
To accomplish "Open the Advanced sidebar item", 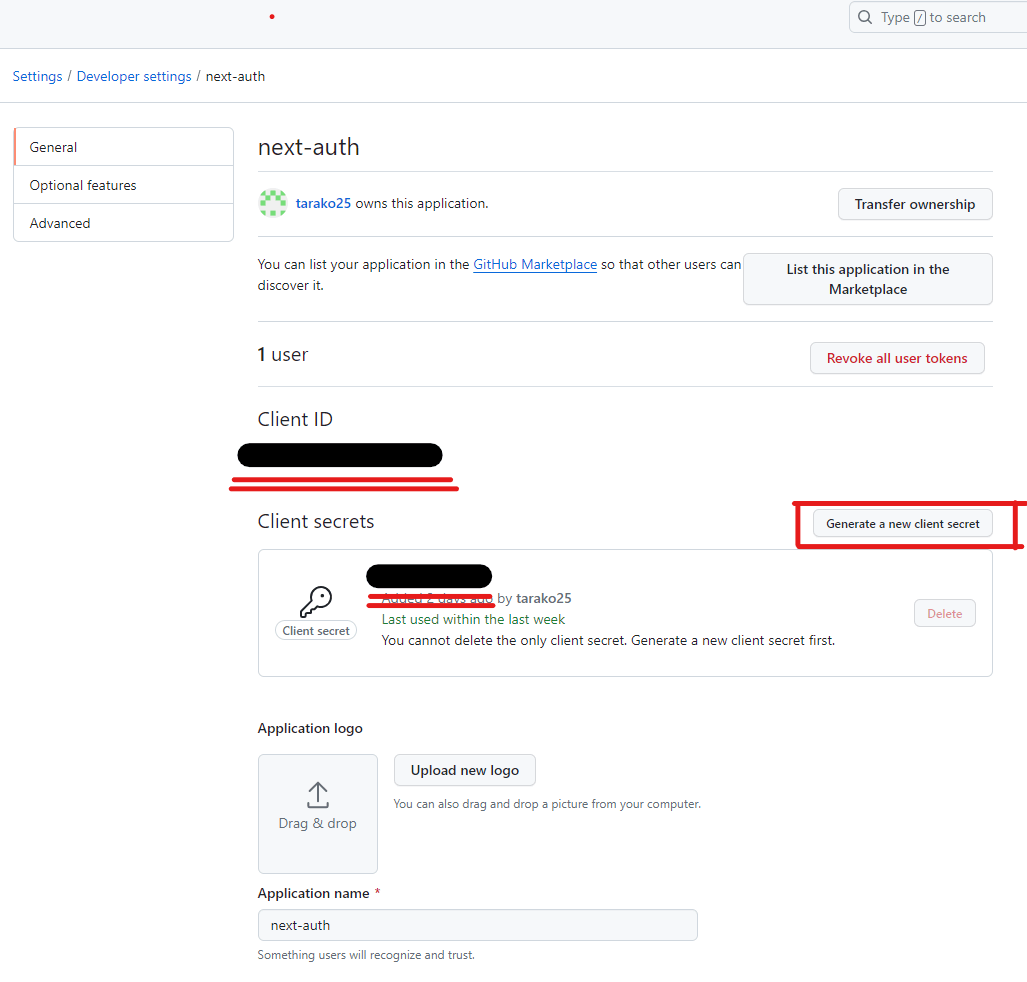I will click(124, 223).
